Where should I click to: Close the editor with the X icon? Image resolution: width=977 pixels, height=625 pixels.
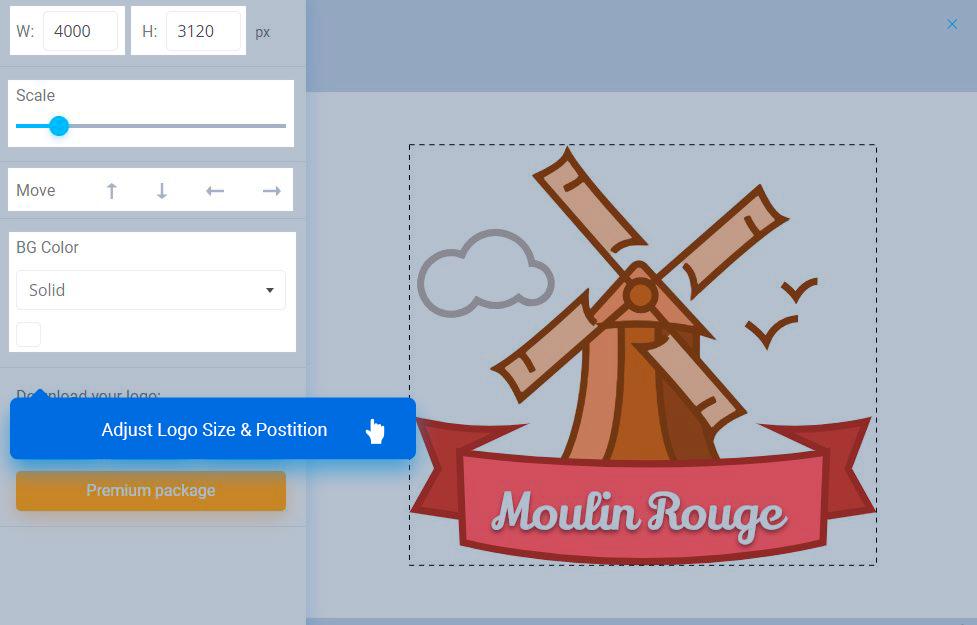click(952, 24)
